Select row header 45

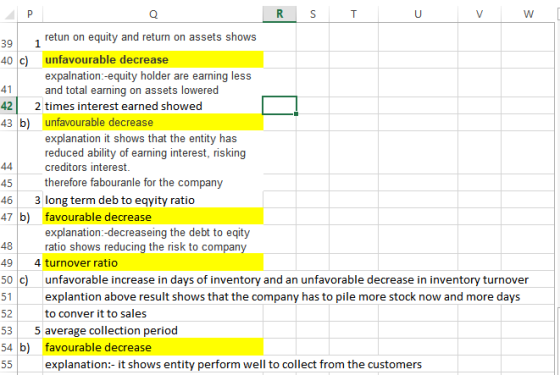tap(8, 182)
